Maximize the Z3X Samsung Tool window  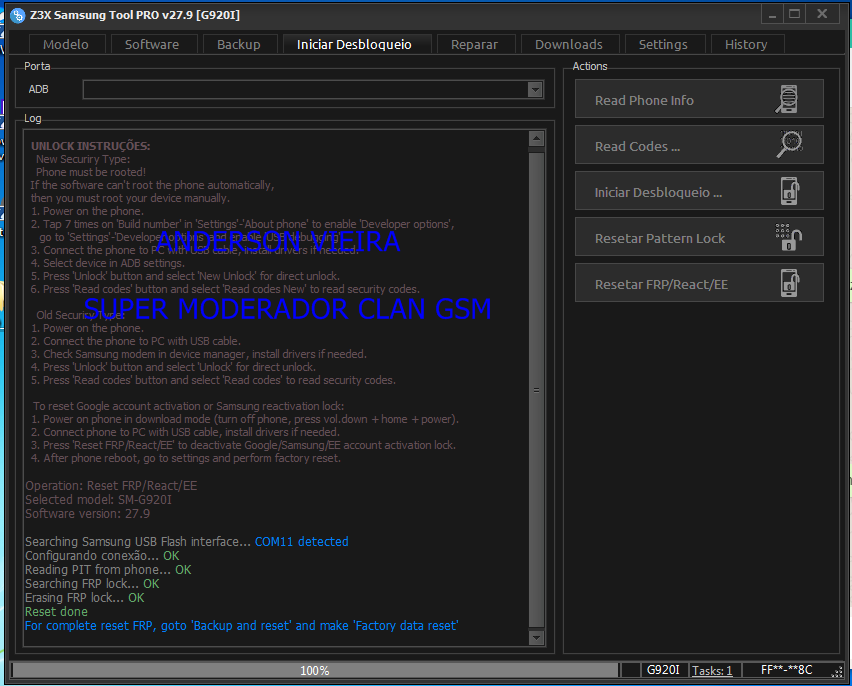pyautogui.click(x=794, y=15)
